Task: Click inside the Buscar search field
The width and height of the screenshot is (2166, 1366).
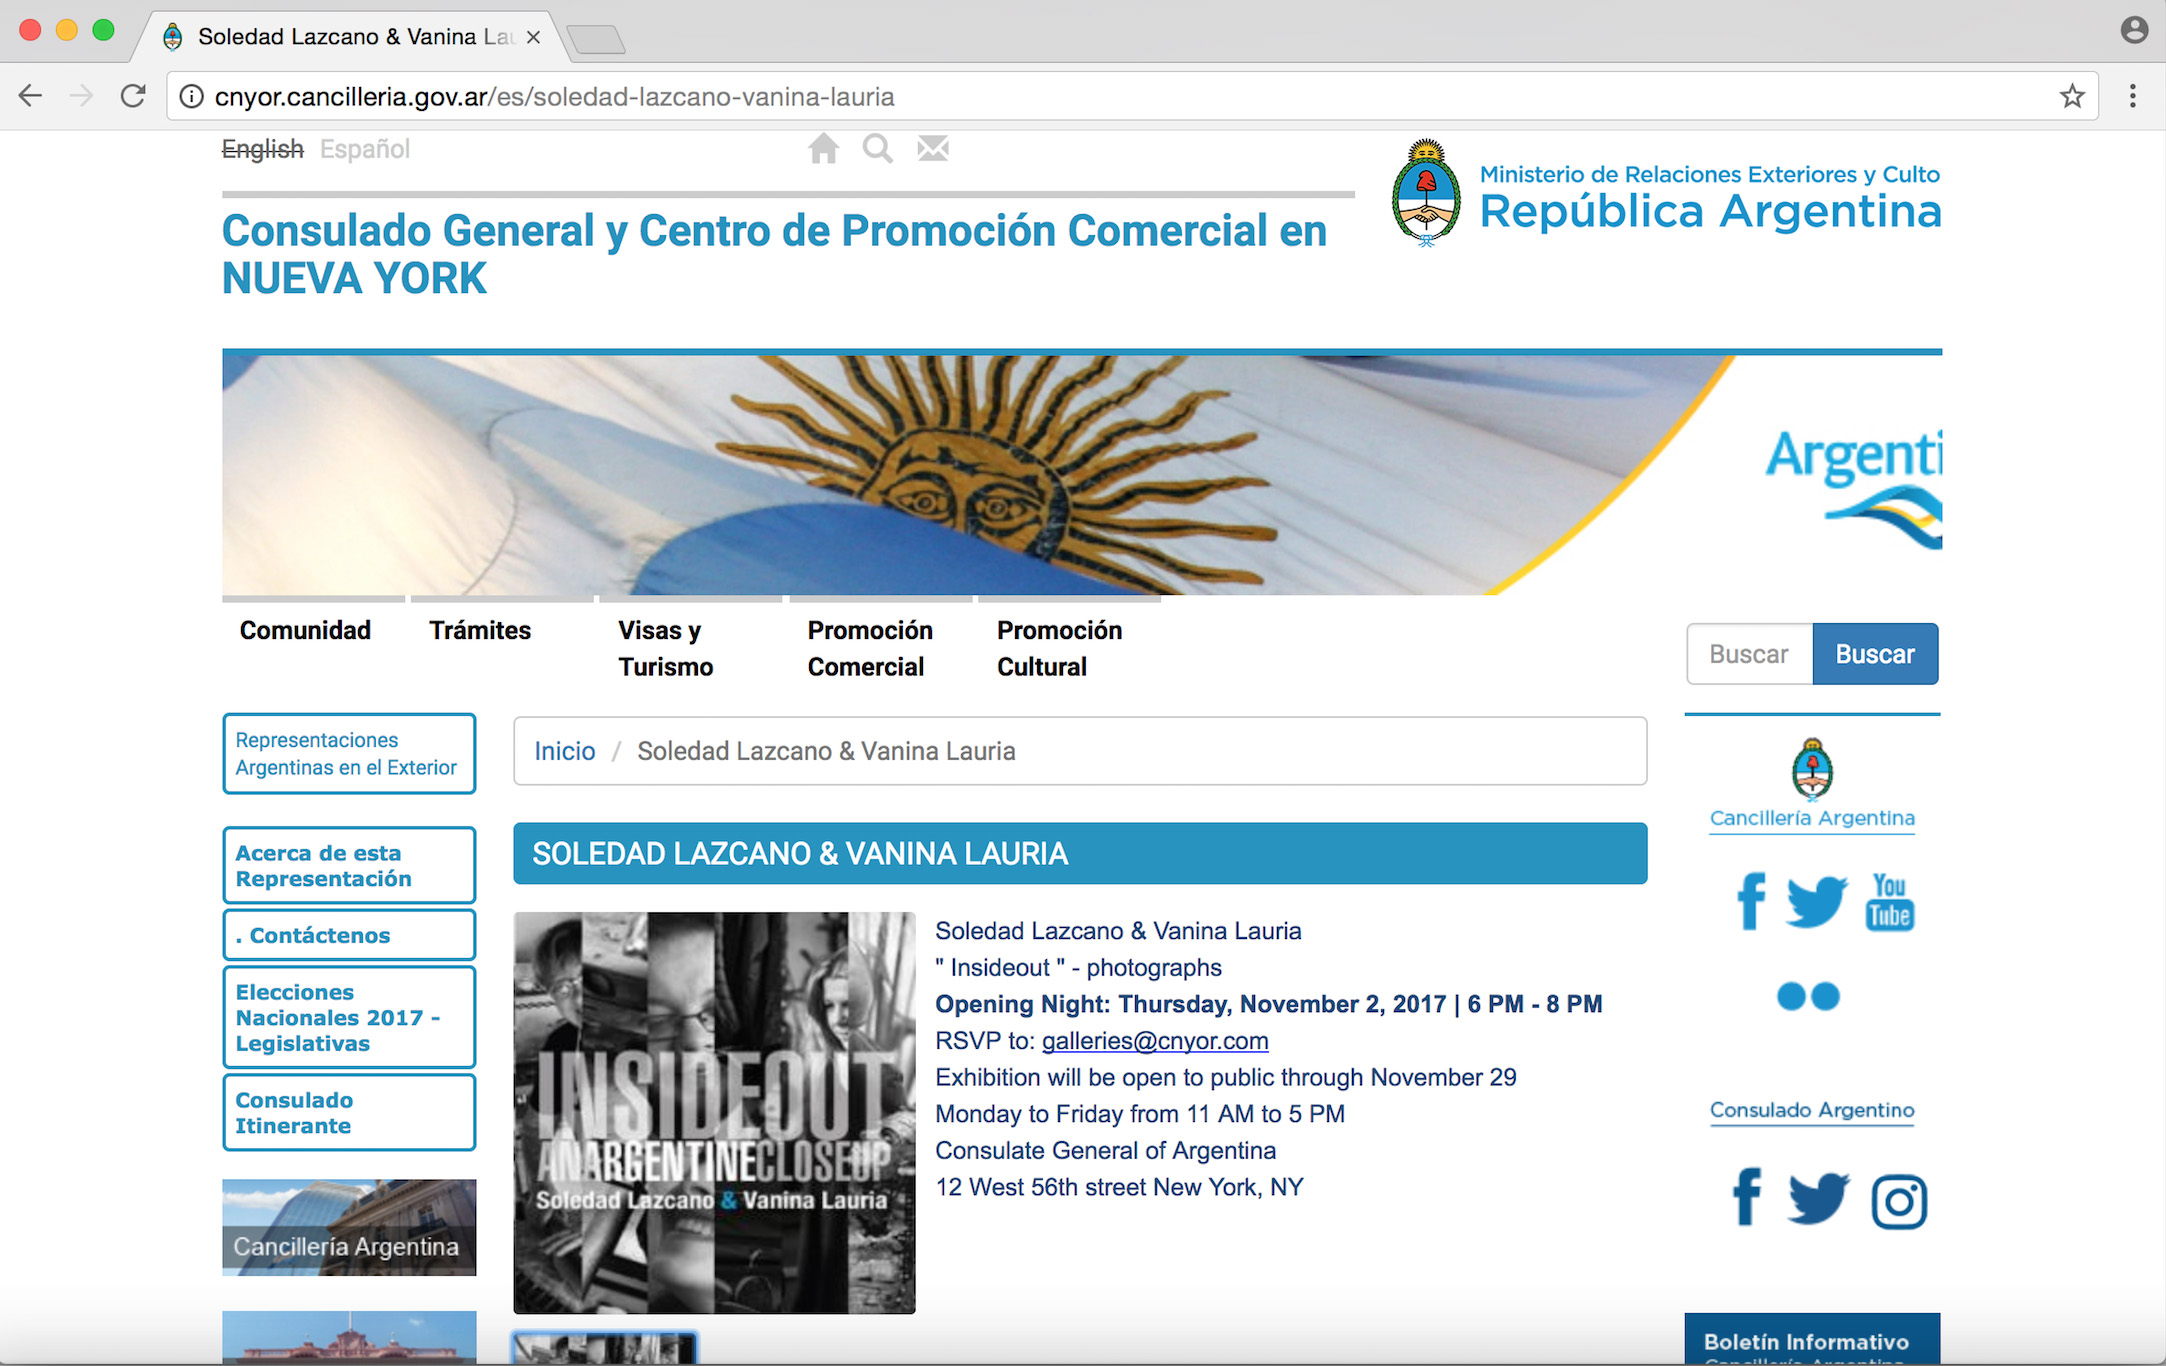Action: click(1748, 653)
